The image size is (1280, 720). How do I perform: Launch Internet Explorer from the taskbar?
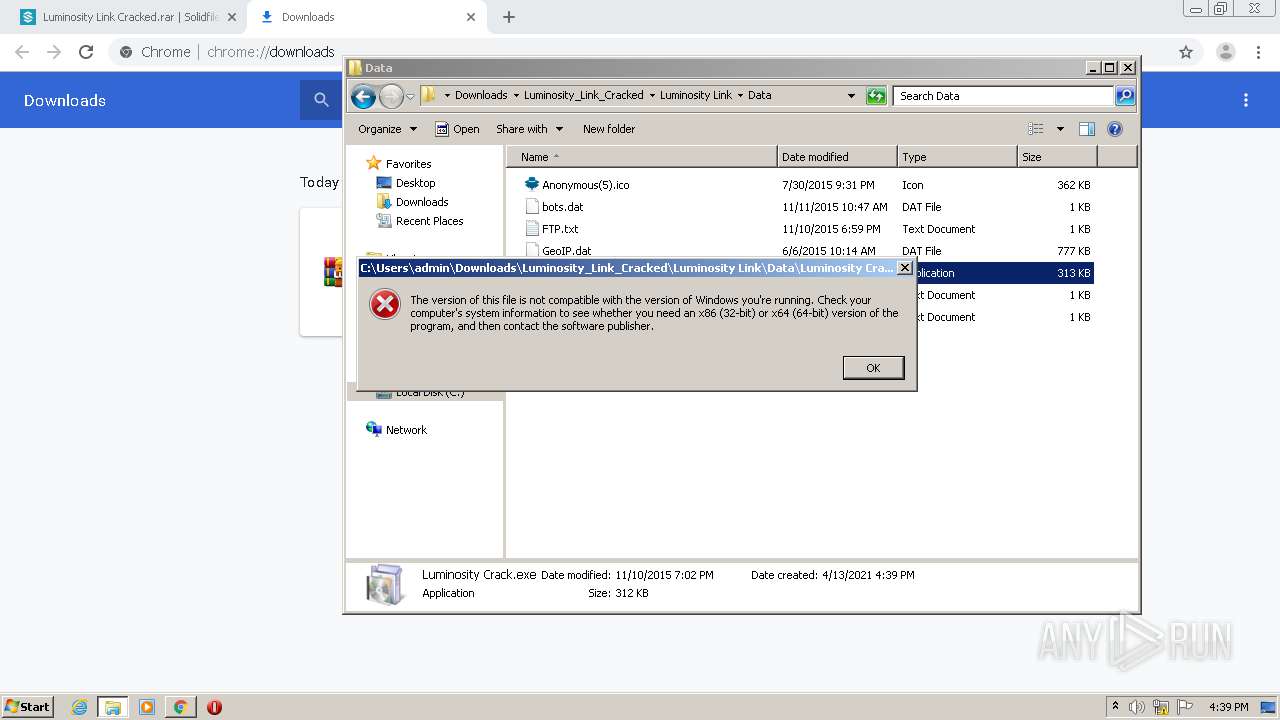(79, 707)
